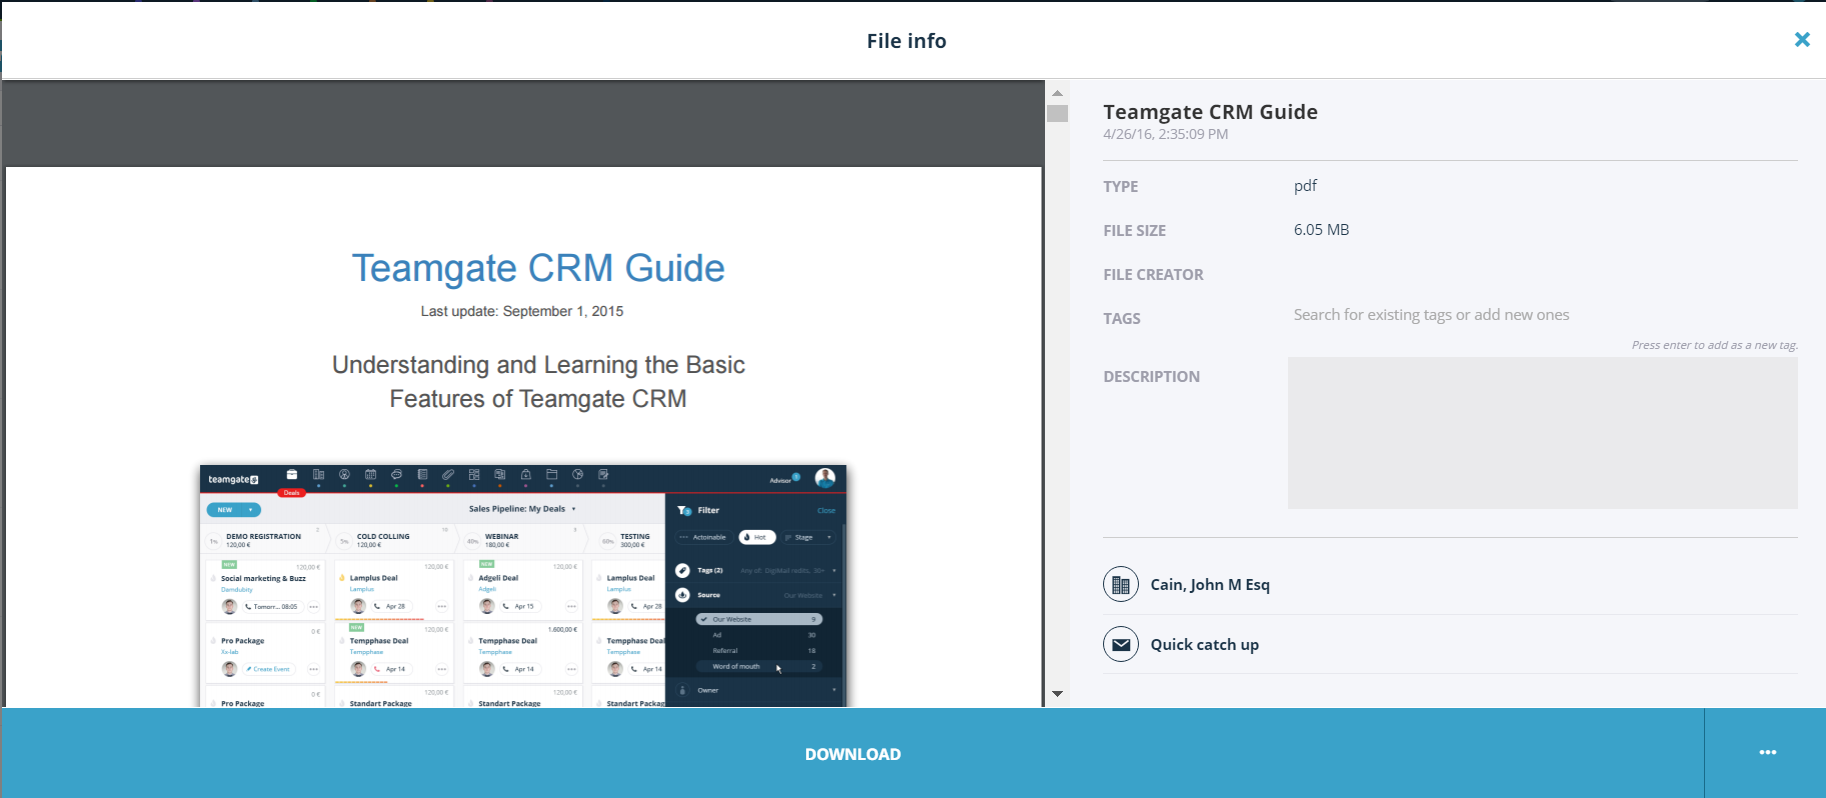Click the preview scrollbar up arrow

(x=1057, y=93)
